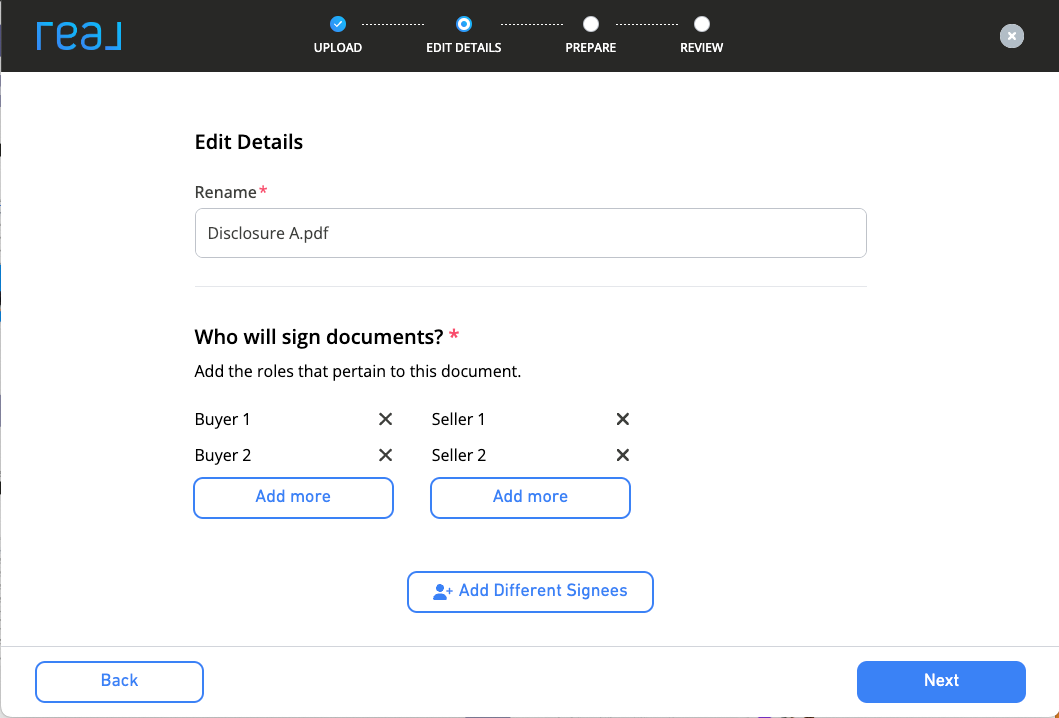Image resolution: width=1059 pixels, height=718 pixels.
Task: Click the completed Upload step checkmark
Action: pos(338,24)
